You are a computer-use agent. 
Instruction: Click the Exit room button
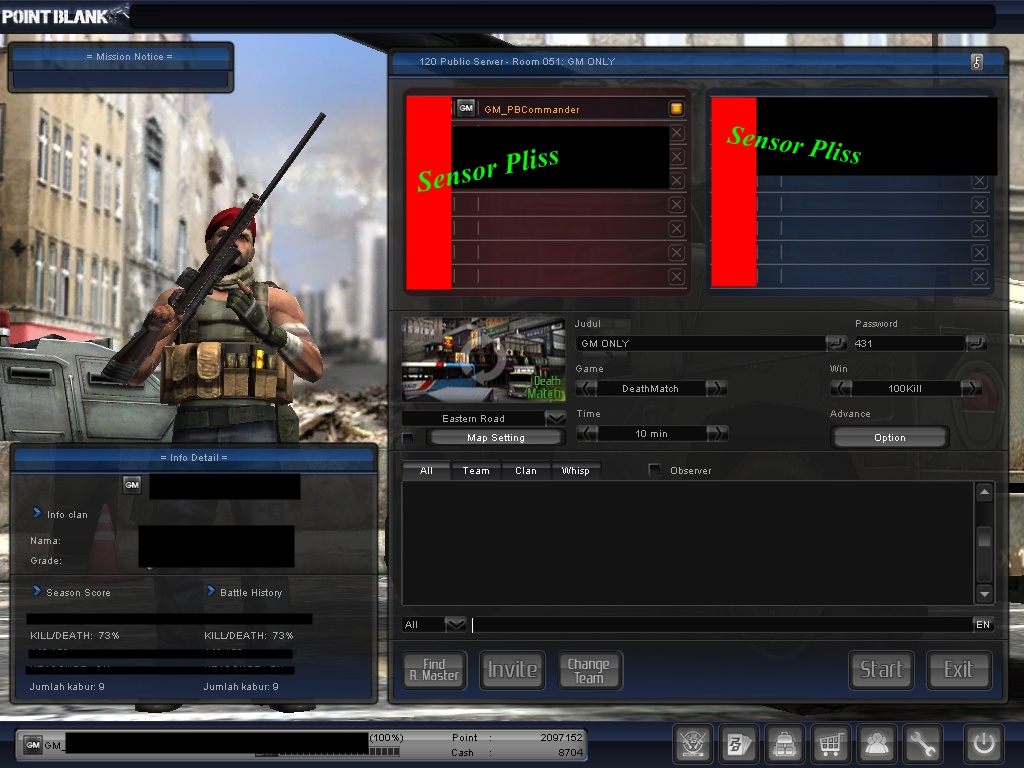959,670
